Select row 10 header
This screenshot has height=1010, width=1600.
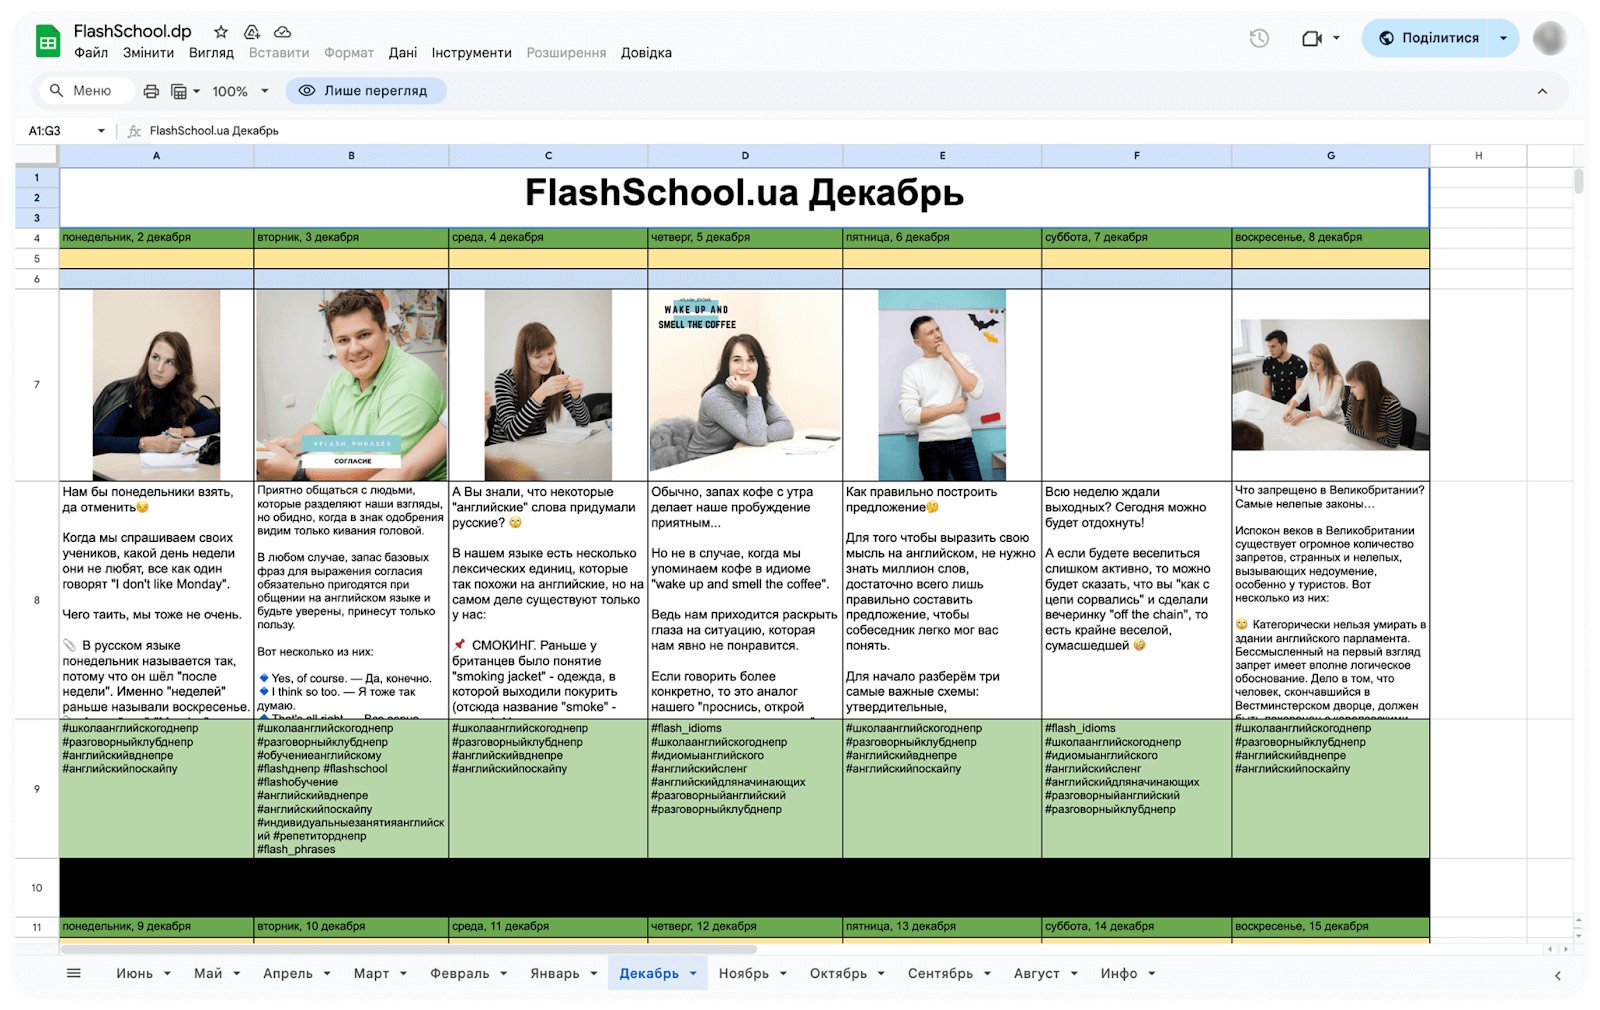37,888
